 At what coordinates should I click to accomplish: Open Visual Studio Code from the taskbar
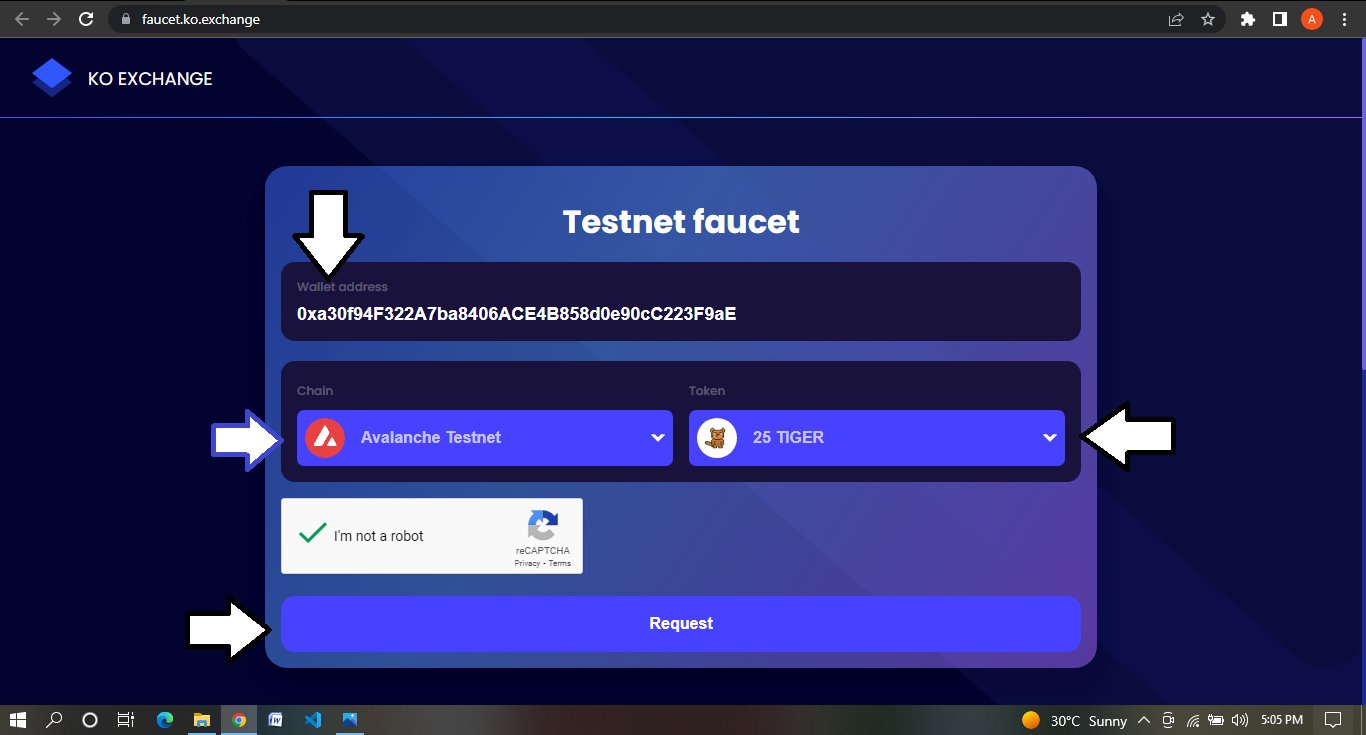(x=312, y=719)
